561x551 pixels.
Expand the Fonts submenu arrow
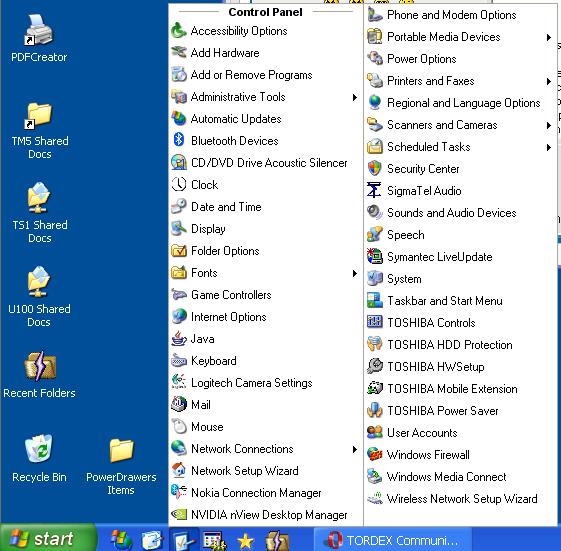coord(355,273)
